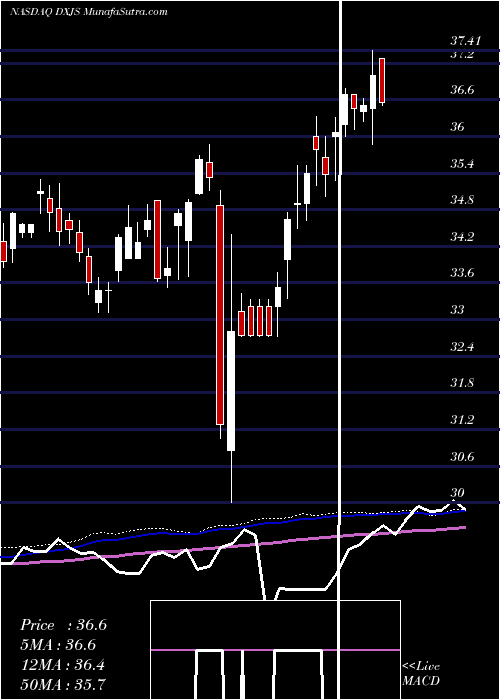Screen dimensions: 500x700
Task: Click the long white candlestick bottoming near 30.6
Action: click(x=231, y=391)
